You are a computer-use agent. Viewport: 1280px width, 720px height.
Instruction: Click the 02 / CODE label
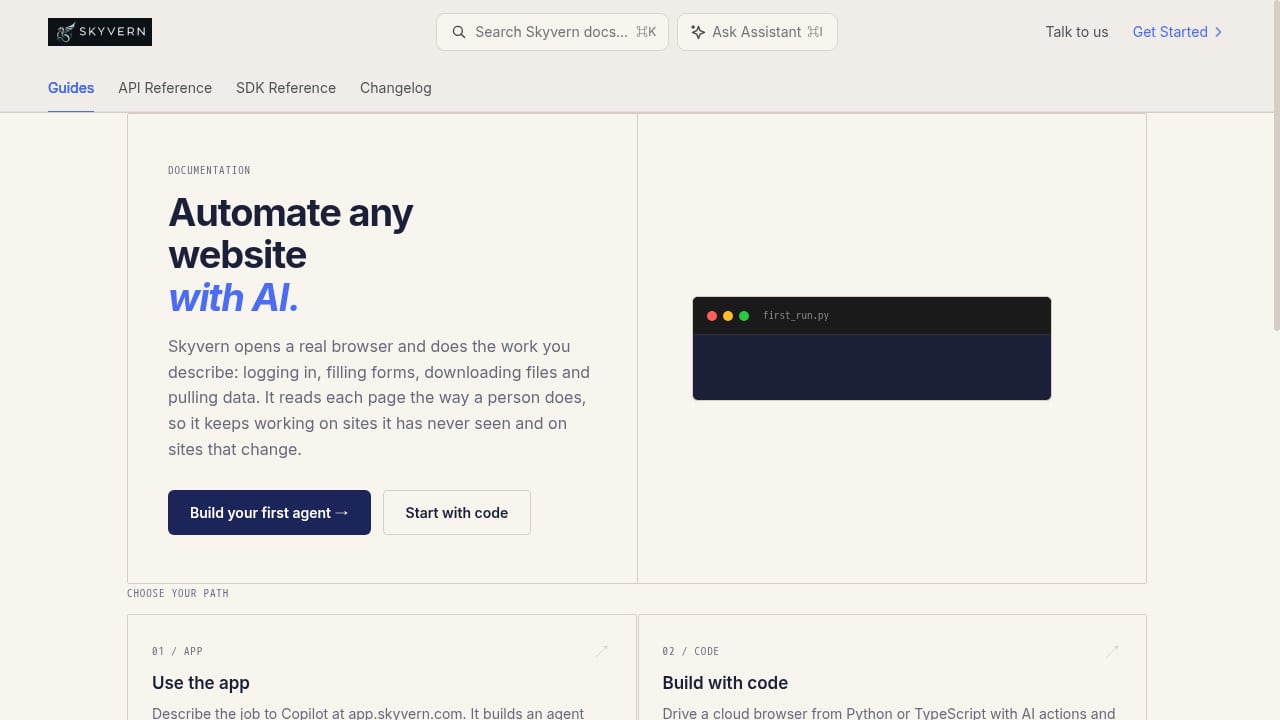click(x=691, y=652)
